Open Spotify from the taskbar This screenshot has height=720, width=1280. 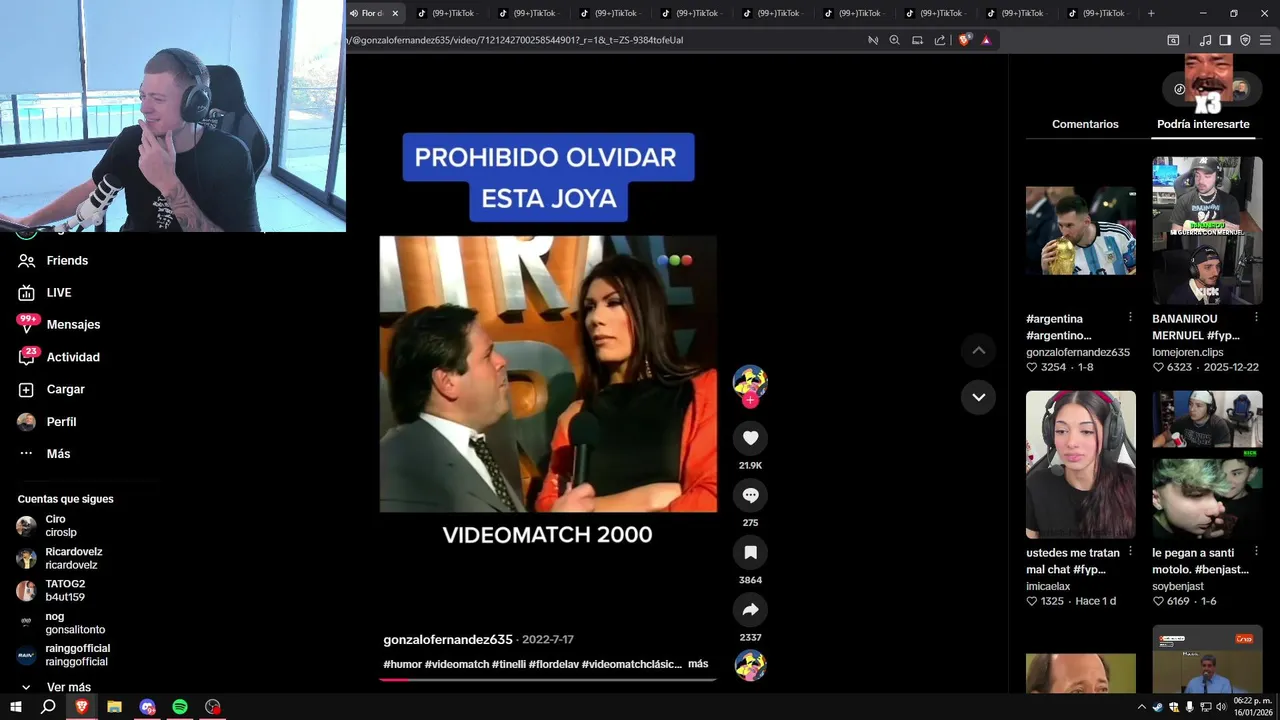(180, 707)
